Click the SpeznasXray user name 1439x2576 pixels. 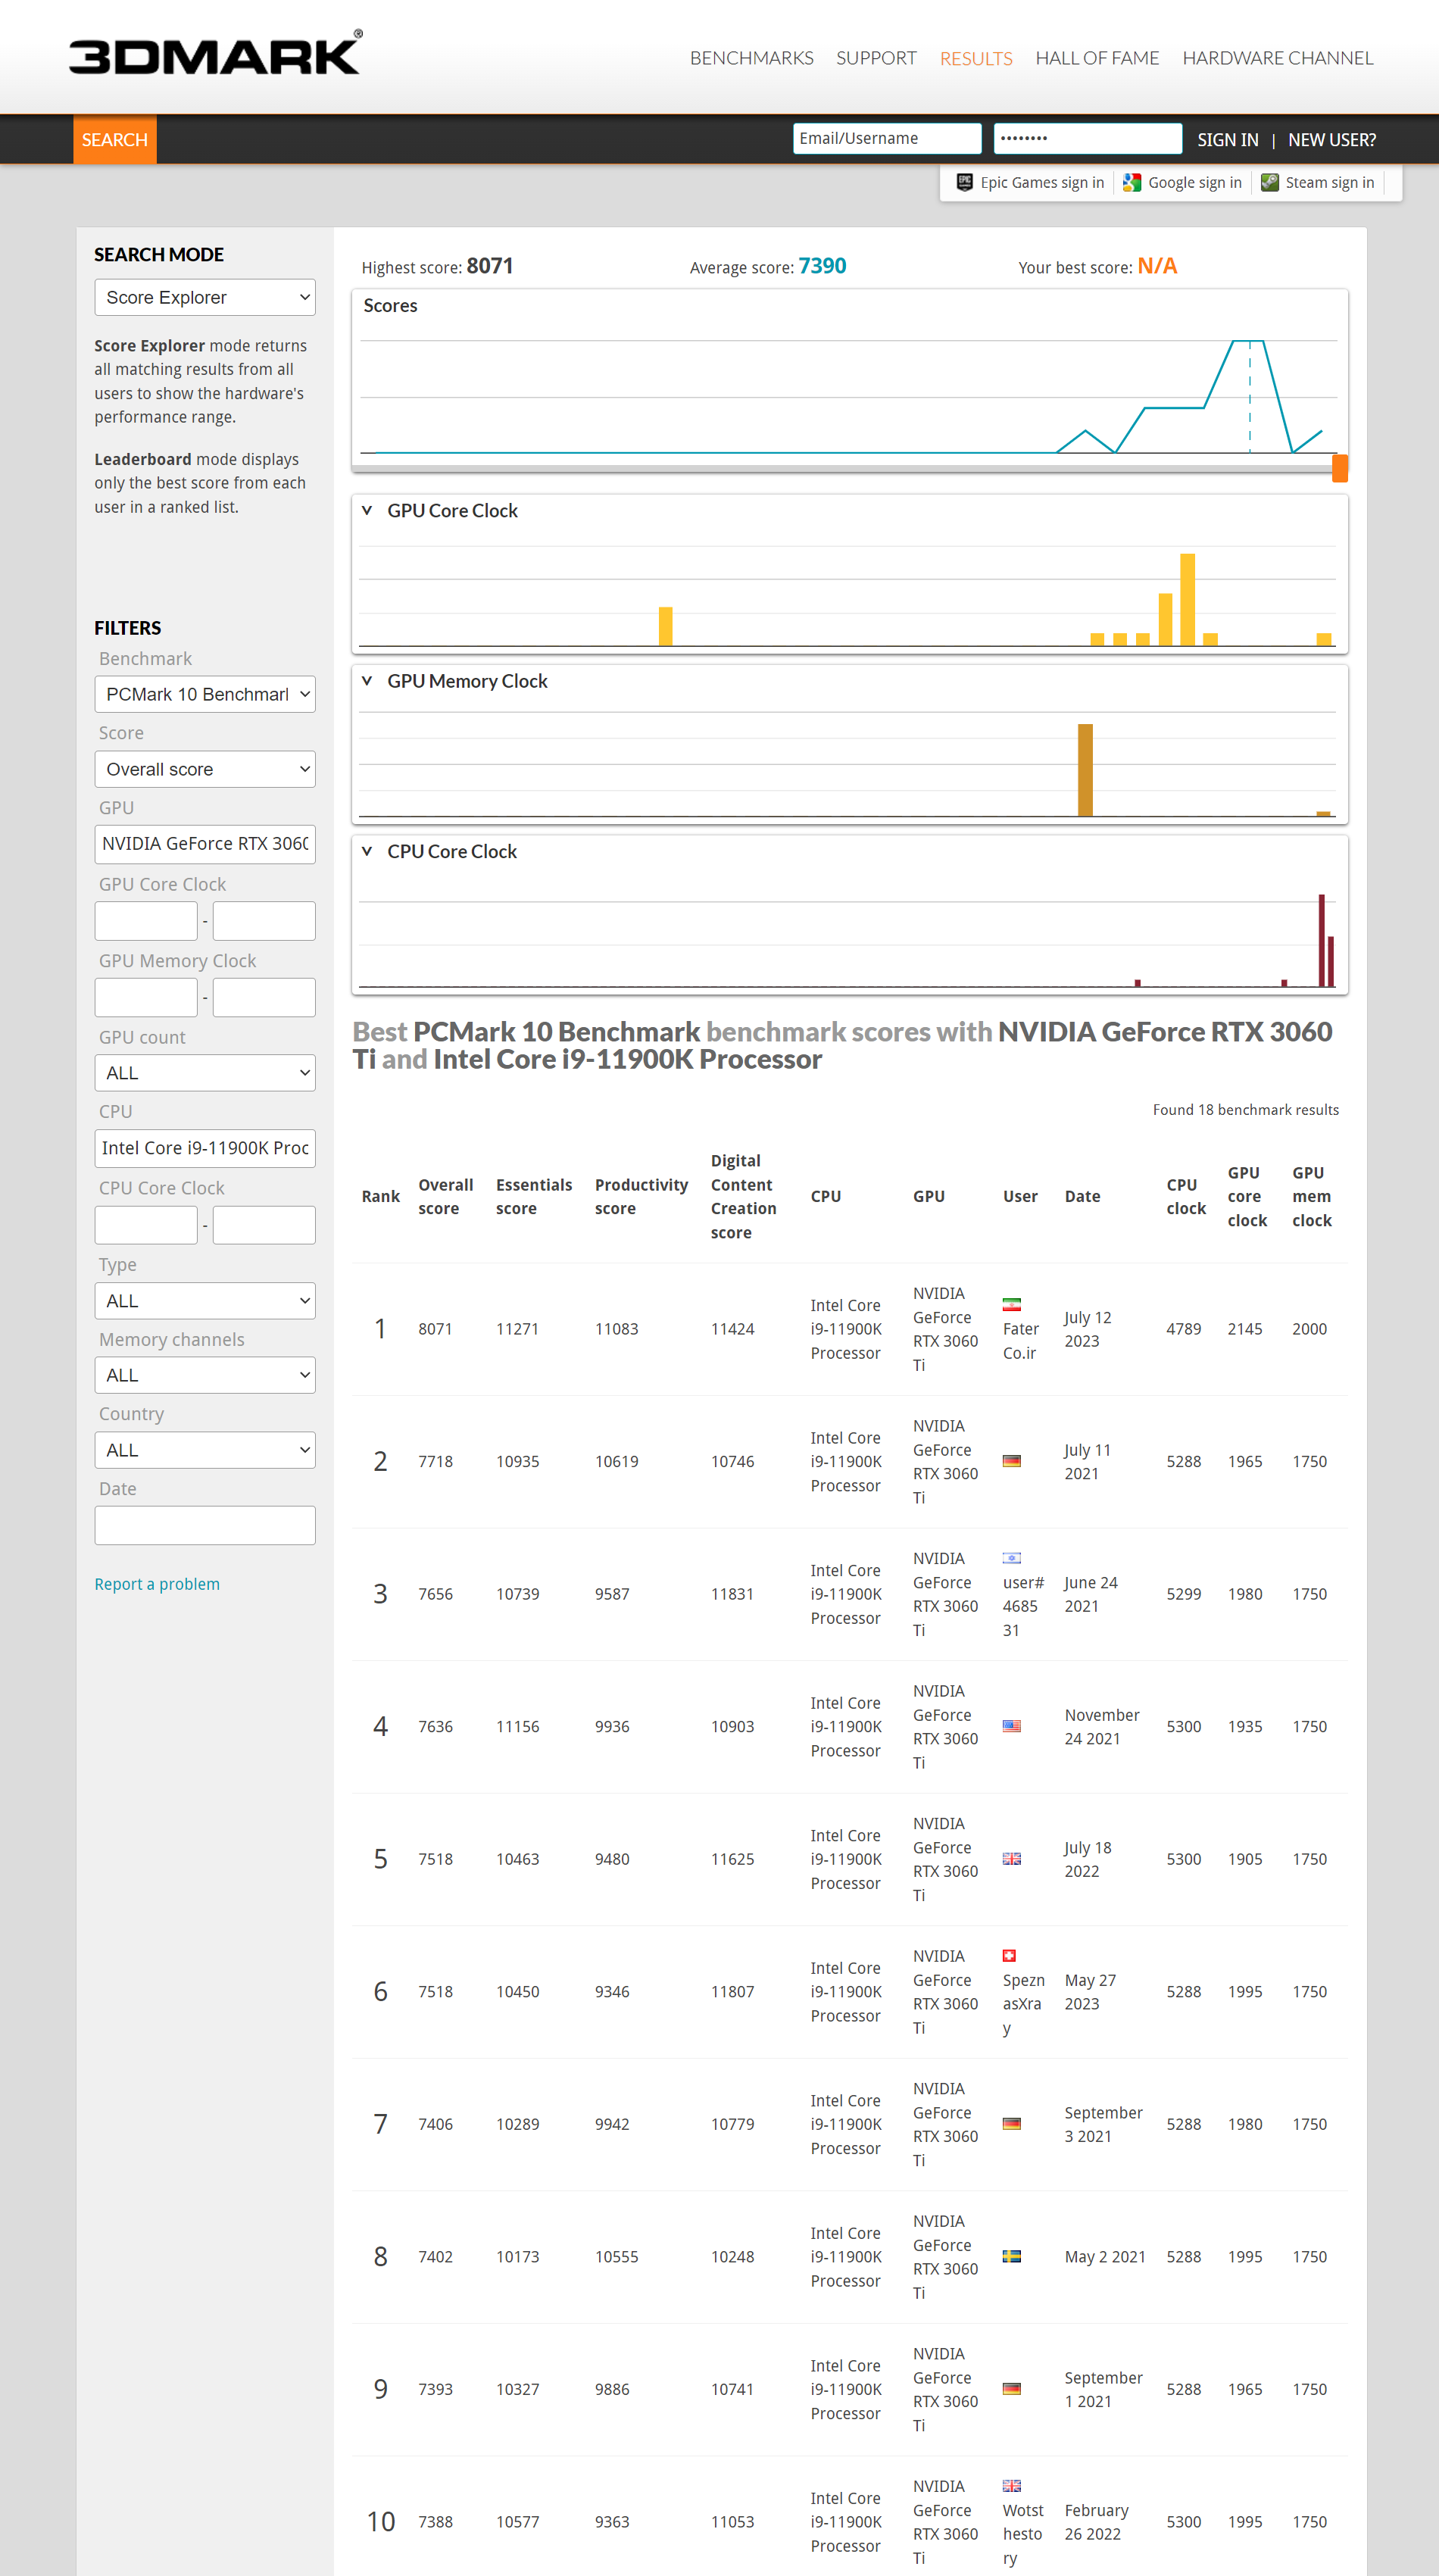[x=1023, y=2004]
